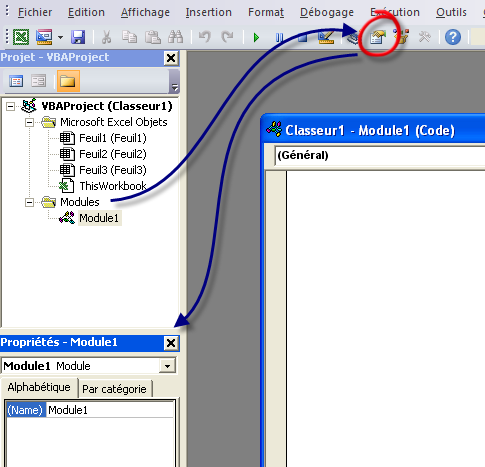Select Feuil2 (Feuil2) in the project tree
The width and height of the screenshot is (485, 467).
tap(113, 154)
